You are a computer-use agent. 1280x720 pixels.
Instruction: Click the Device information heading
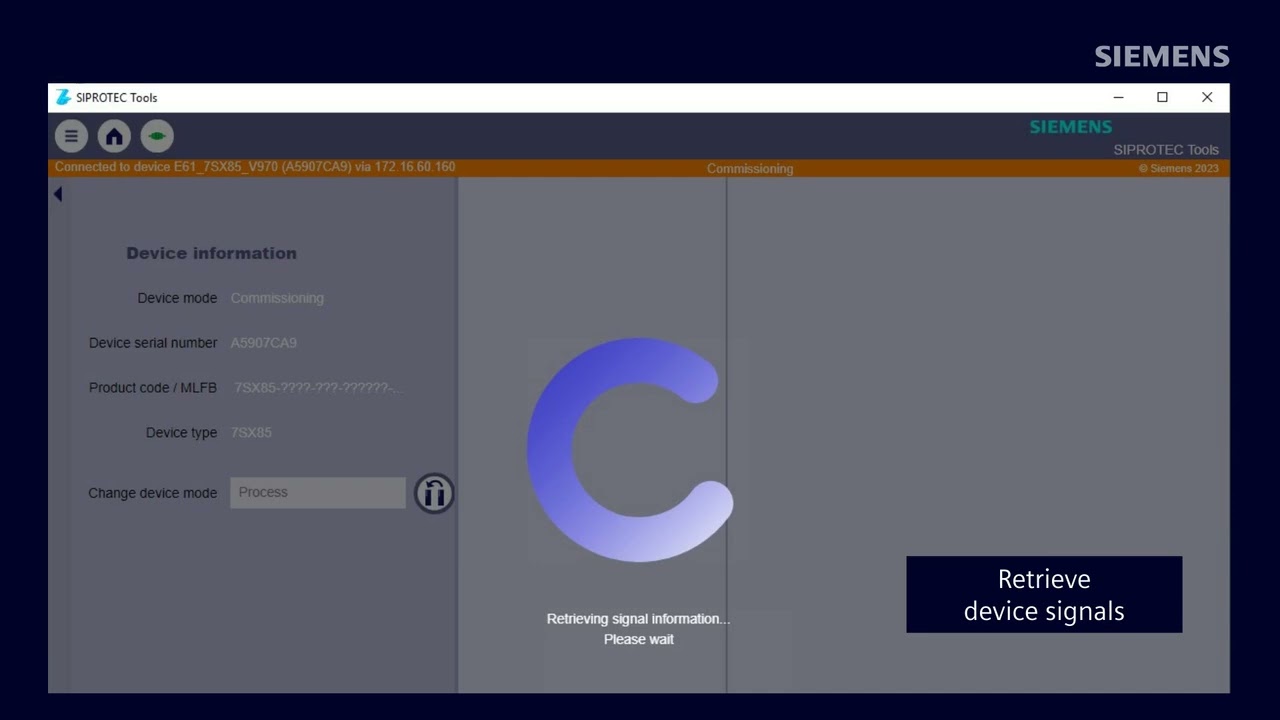[x=211, y=253]
